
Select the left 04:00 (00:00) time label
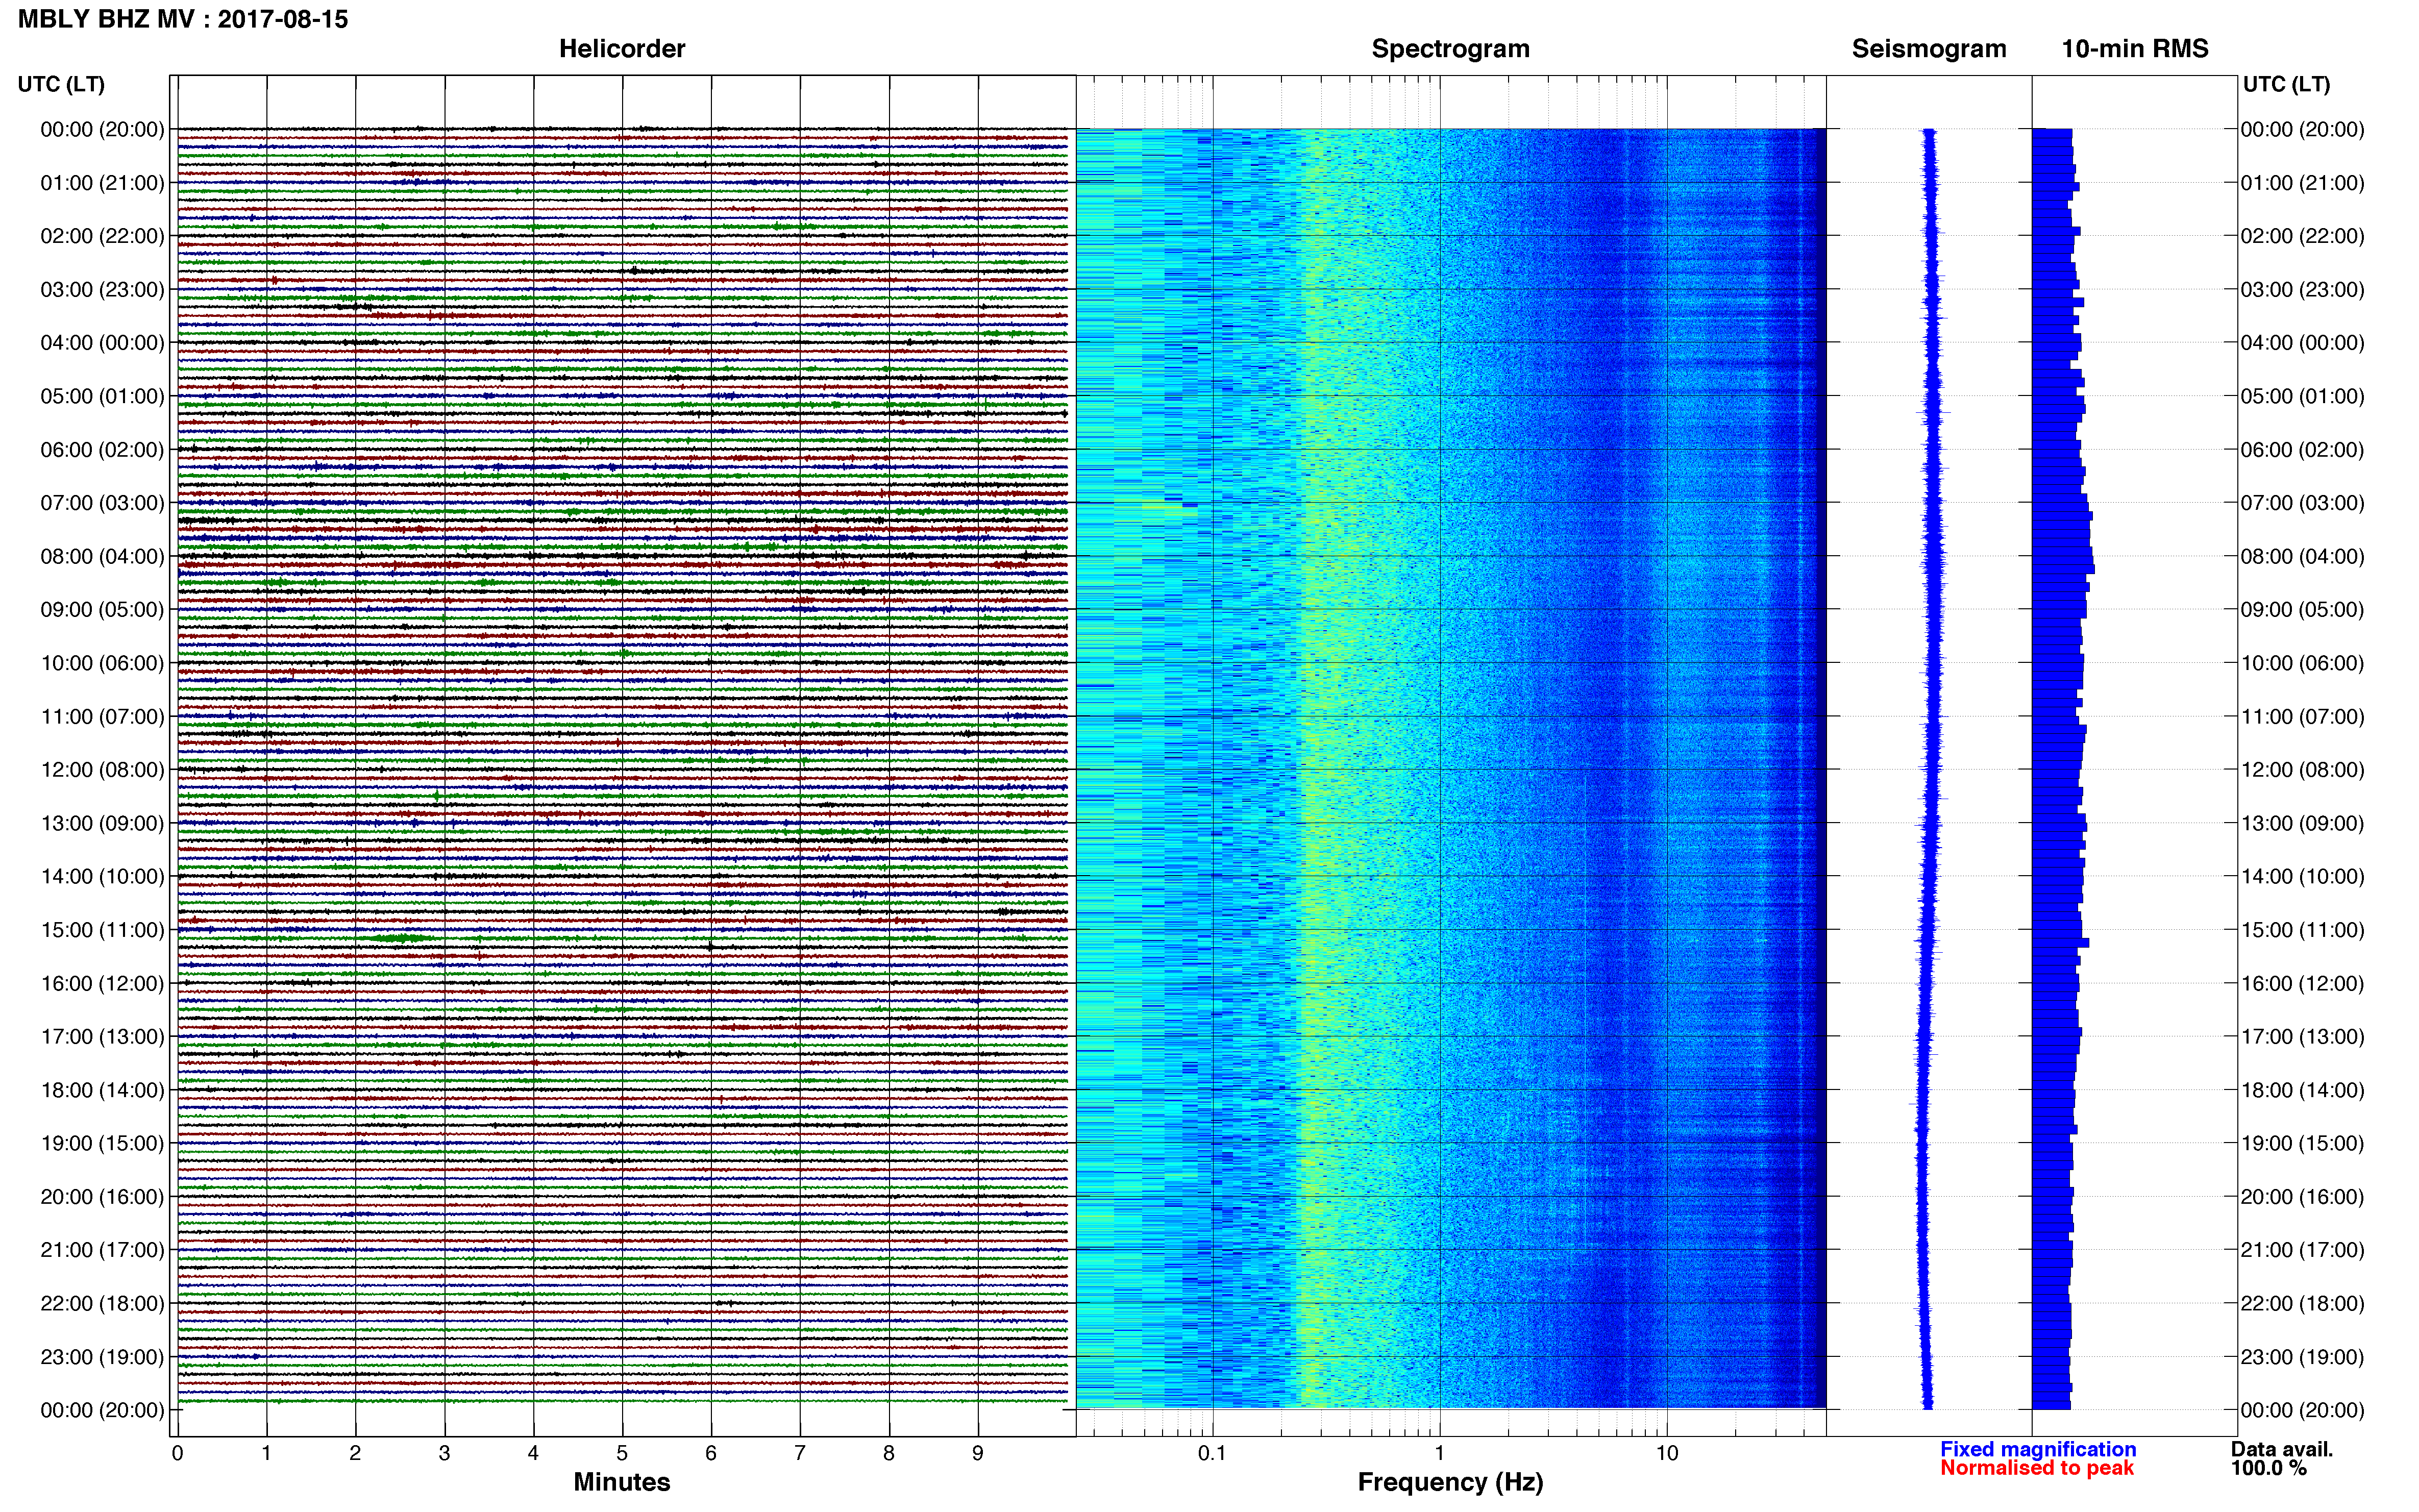click(102, 343)
